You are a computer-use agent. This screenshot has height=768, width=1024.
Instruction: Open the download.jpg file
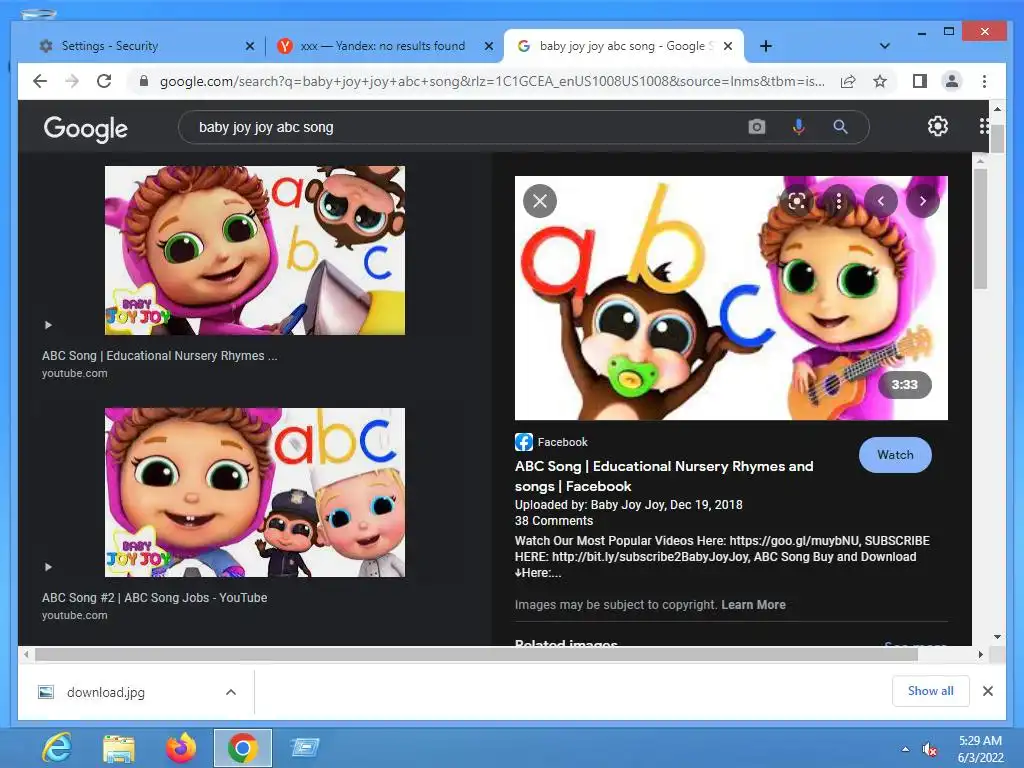coord(105,692)
